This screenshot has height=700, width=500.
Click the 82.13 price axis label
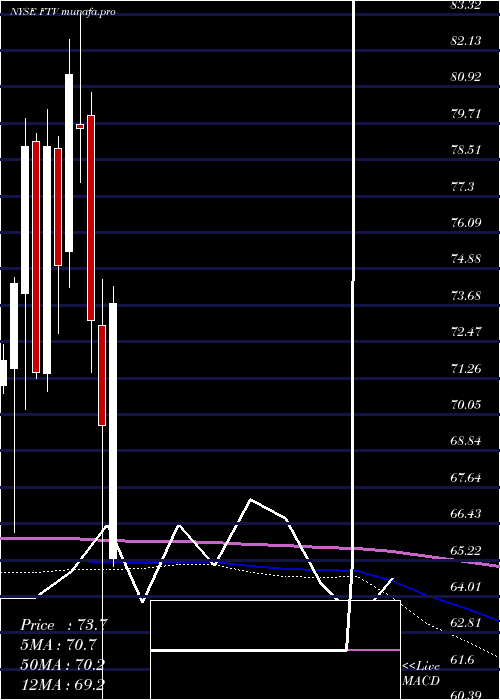pyautogui.click(x=466, y=41)
